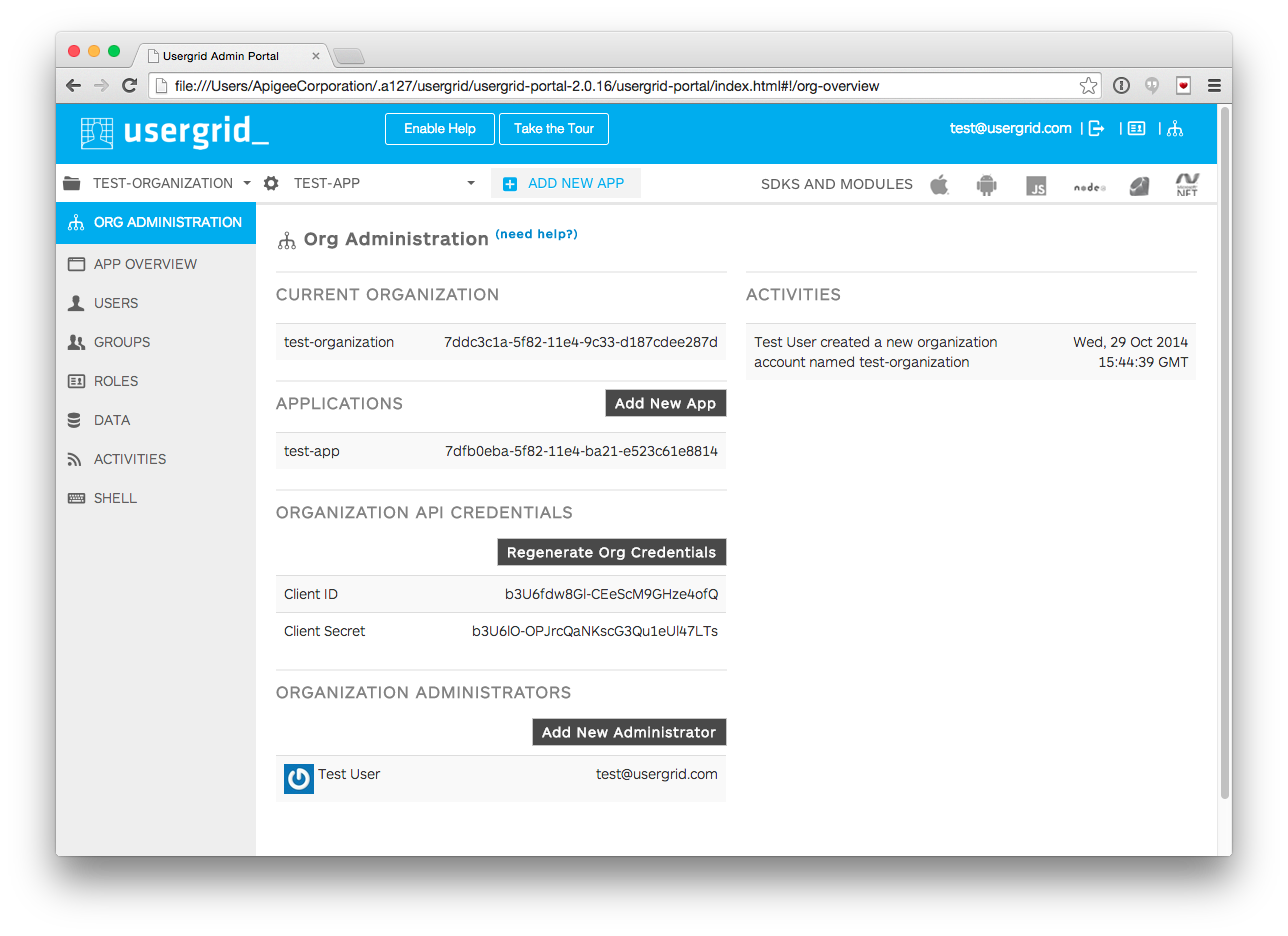The width and height of the screenshot is (1288, 936).
Task: Click the grey speech-bubble extension icon
Action: 1152,86
